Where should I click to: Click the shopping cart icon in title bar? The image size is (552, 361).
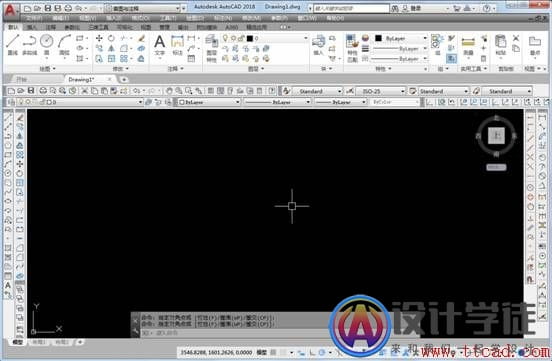pyautogui.click(x=457, y=8)
